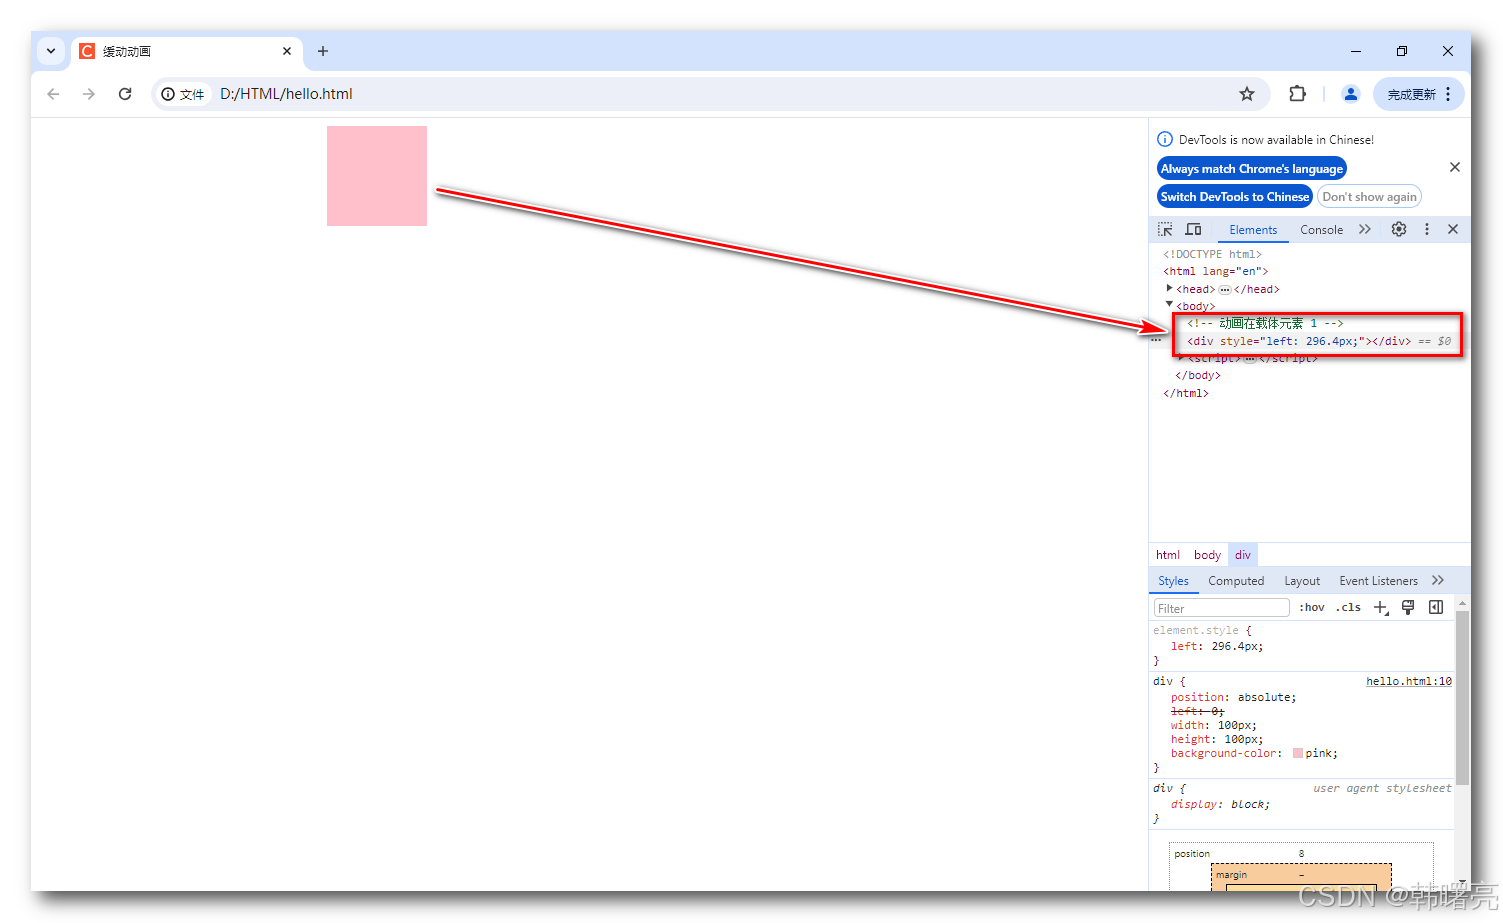Close the DevTools panel
This screenshot has width=1503, height=923.
[1453, 229]
